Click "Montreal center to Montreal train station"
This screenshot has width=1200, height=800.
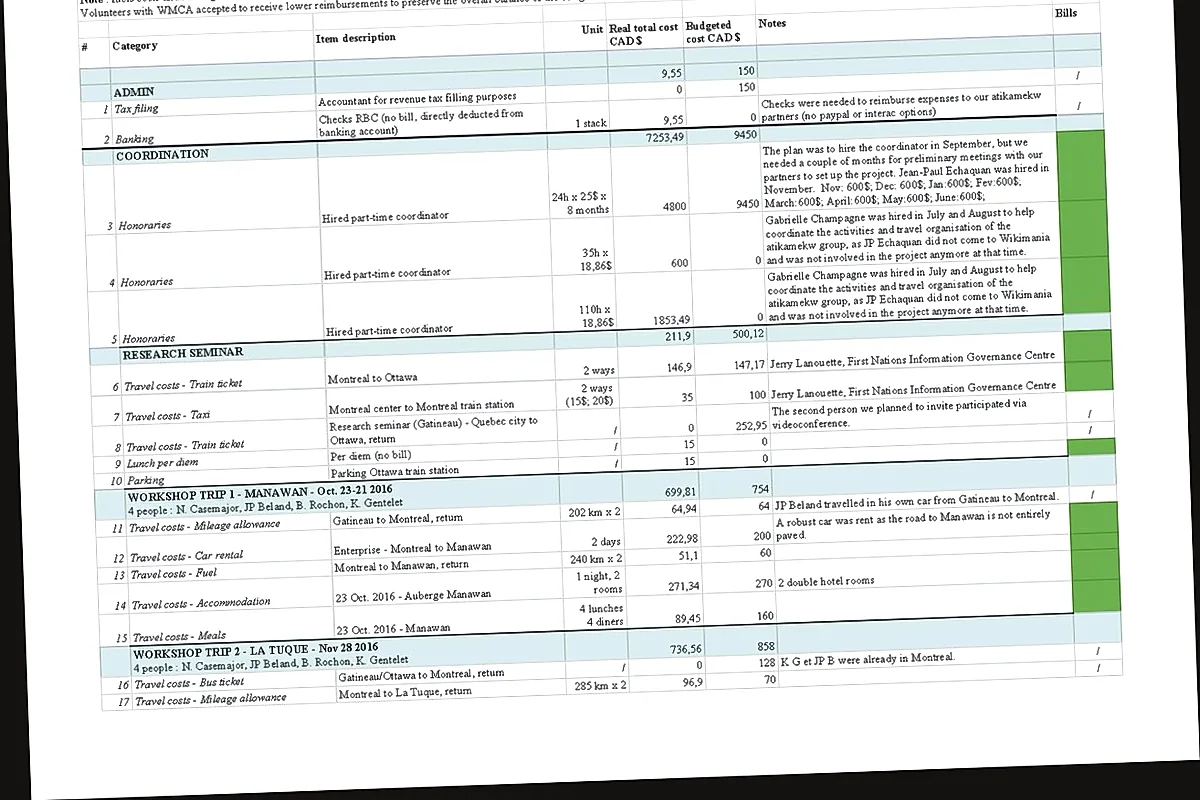pyautogui.click(x=422, y=408)
